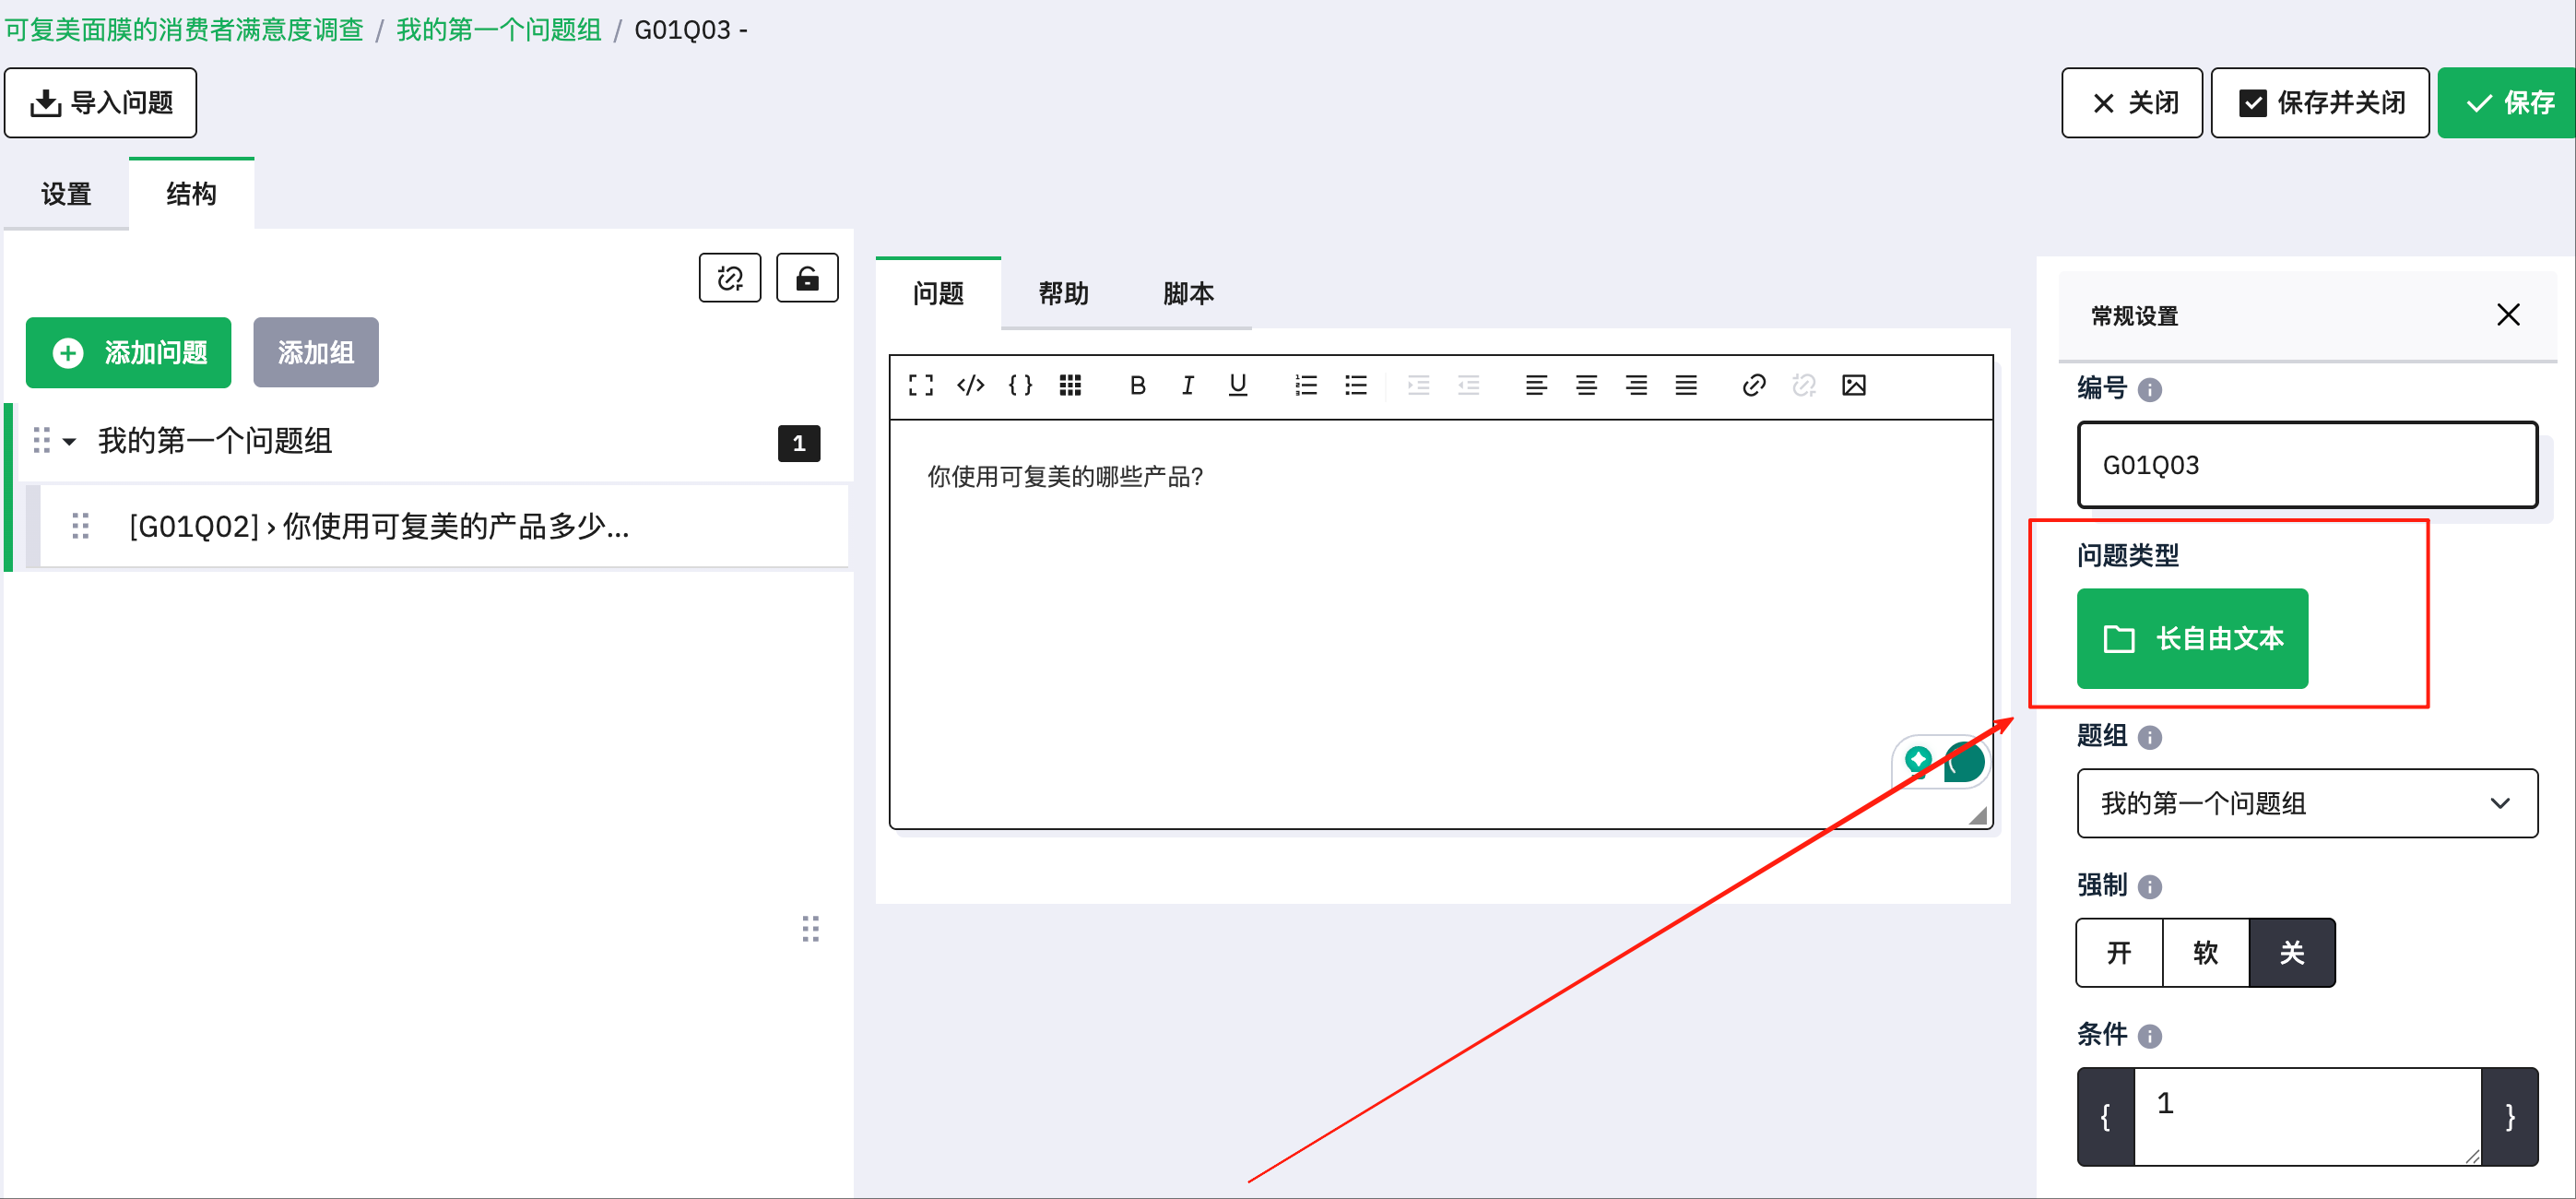The height and width of the screenshot is (1199, 2576).
Task: Insert placeholder curly braces icon
Action: 1021,385
